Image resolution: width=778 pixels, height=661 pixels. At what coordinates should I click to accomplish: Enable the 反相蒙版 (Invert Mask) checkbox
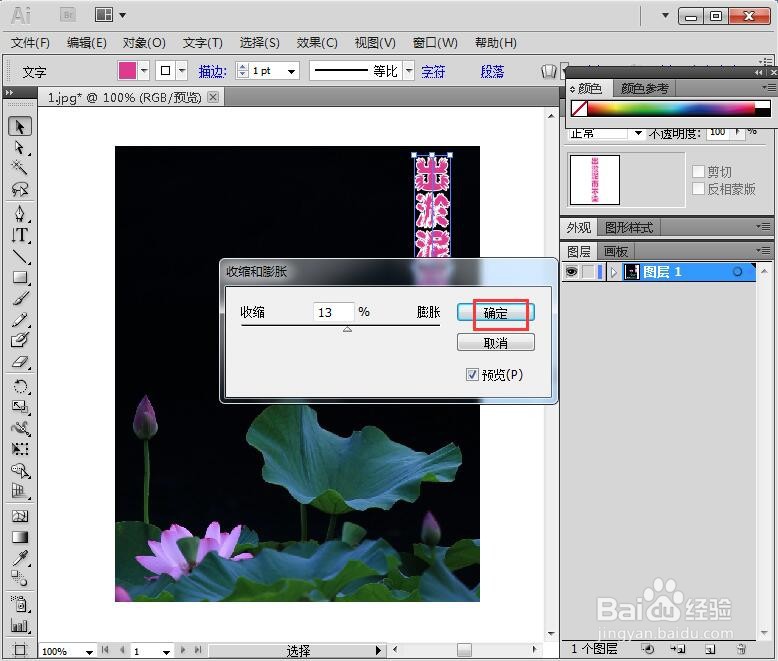click(x=698, y=189)
